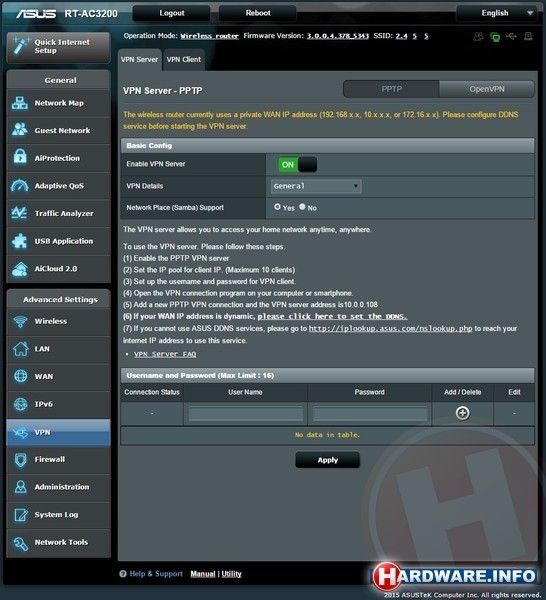Click the LAN house icon
Viewport: 546px width, 600px height.
20,349
